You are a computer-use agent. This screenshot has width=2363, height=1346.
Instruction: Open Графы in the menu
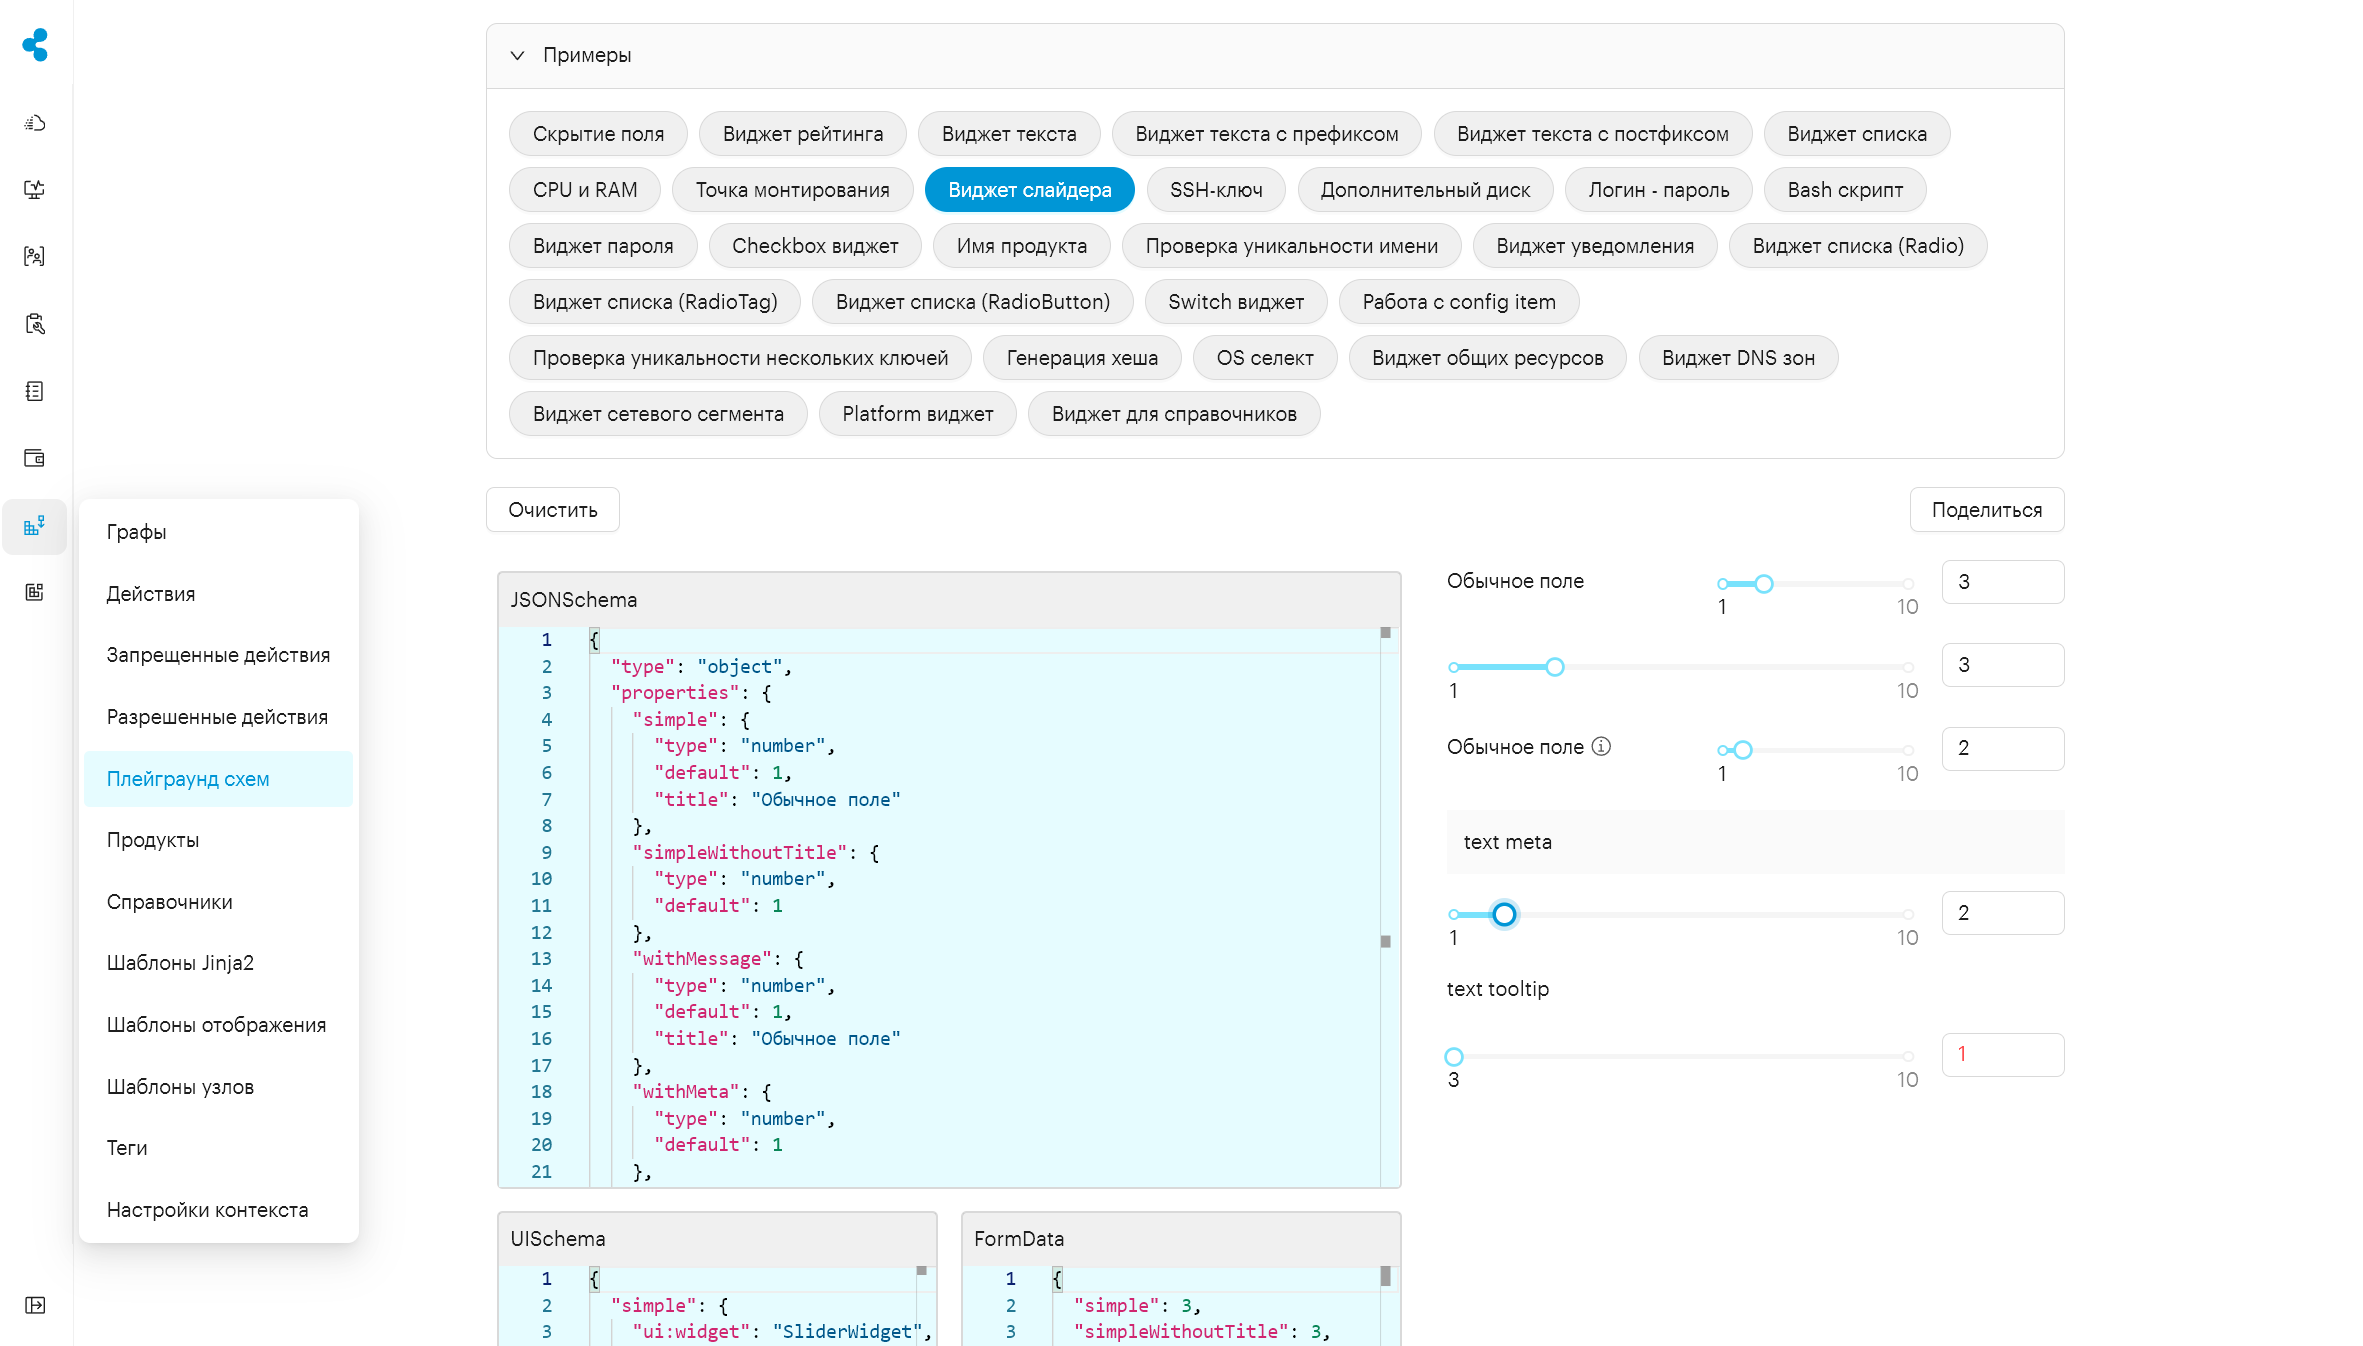click(219, 532)
